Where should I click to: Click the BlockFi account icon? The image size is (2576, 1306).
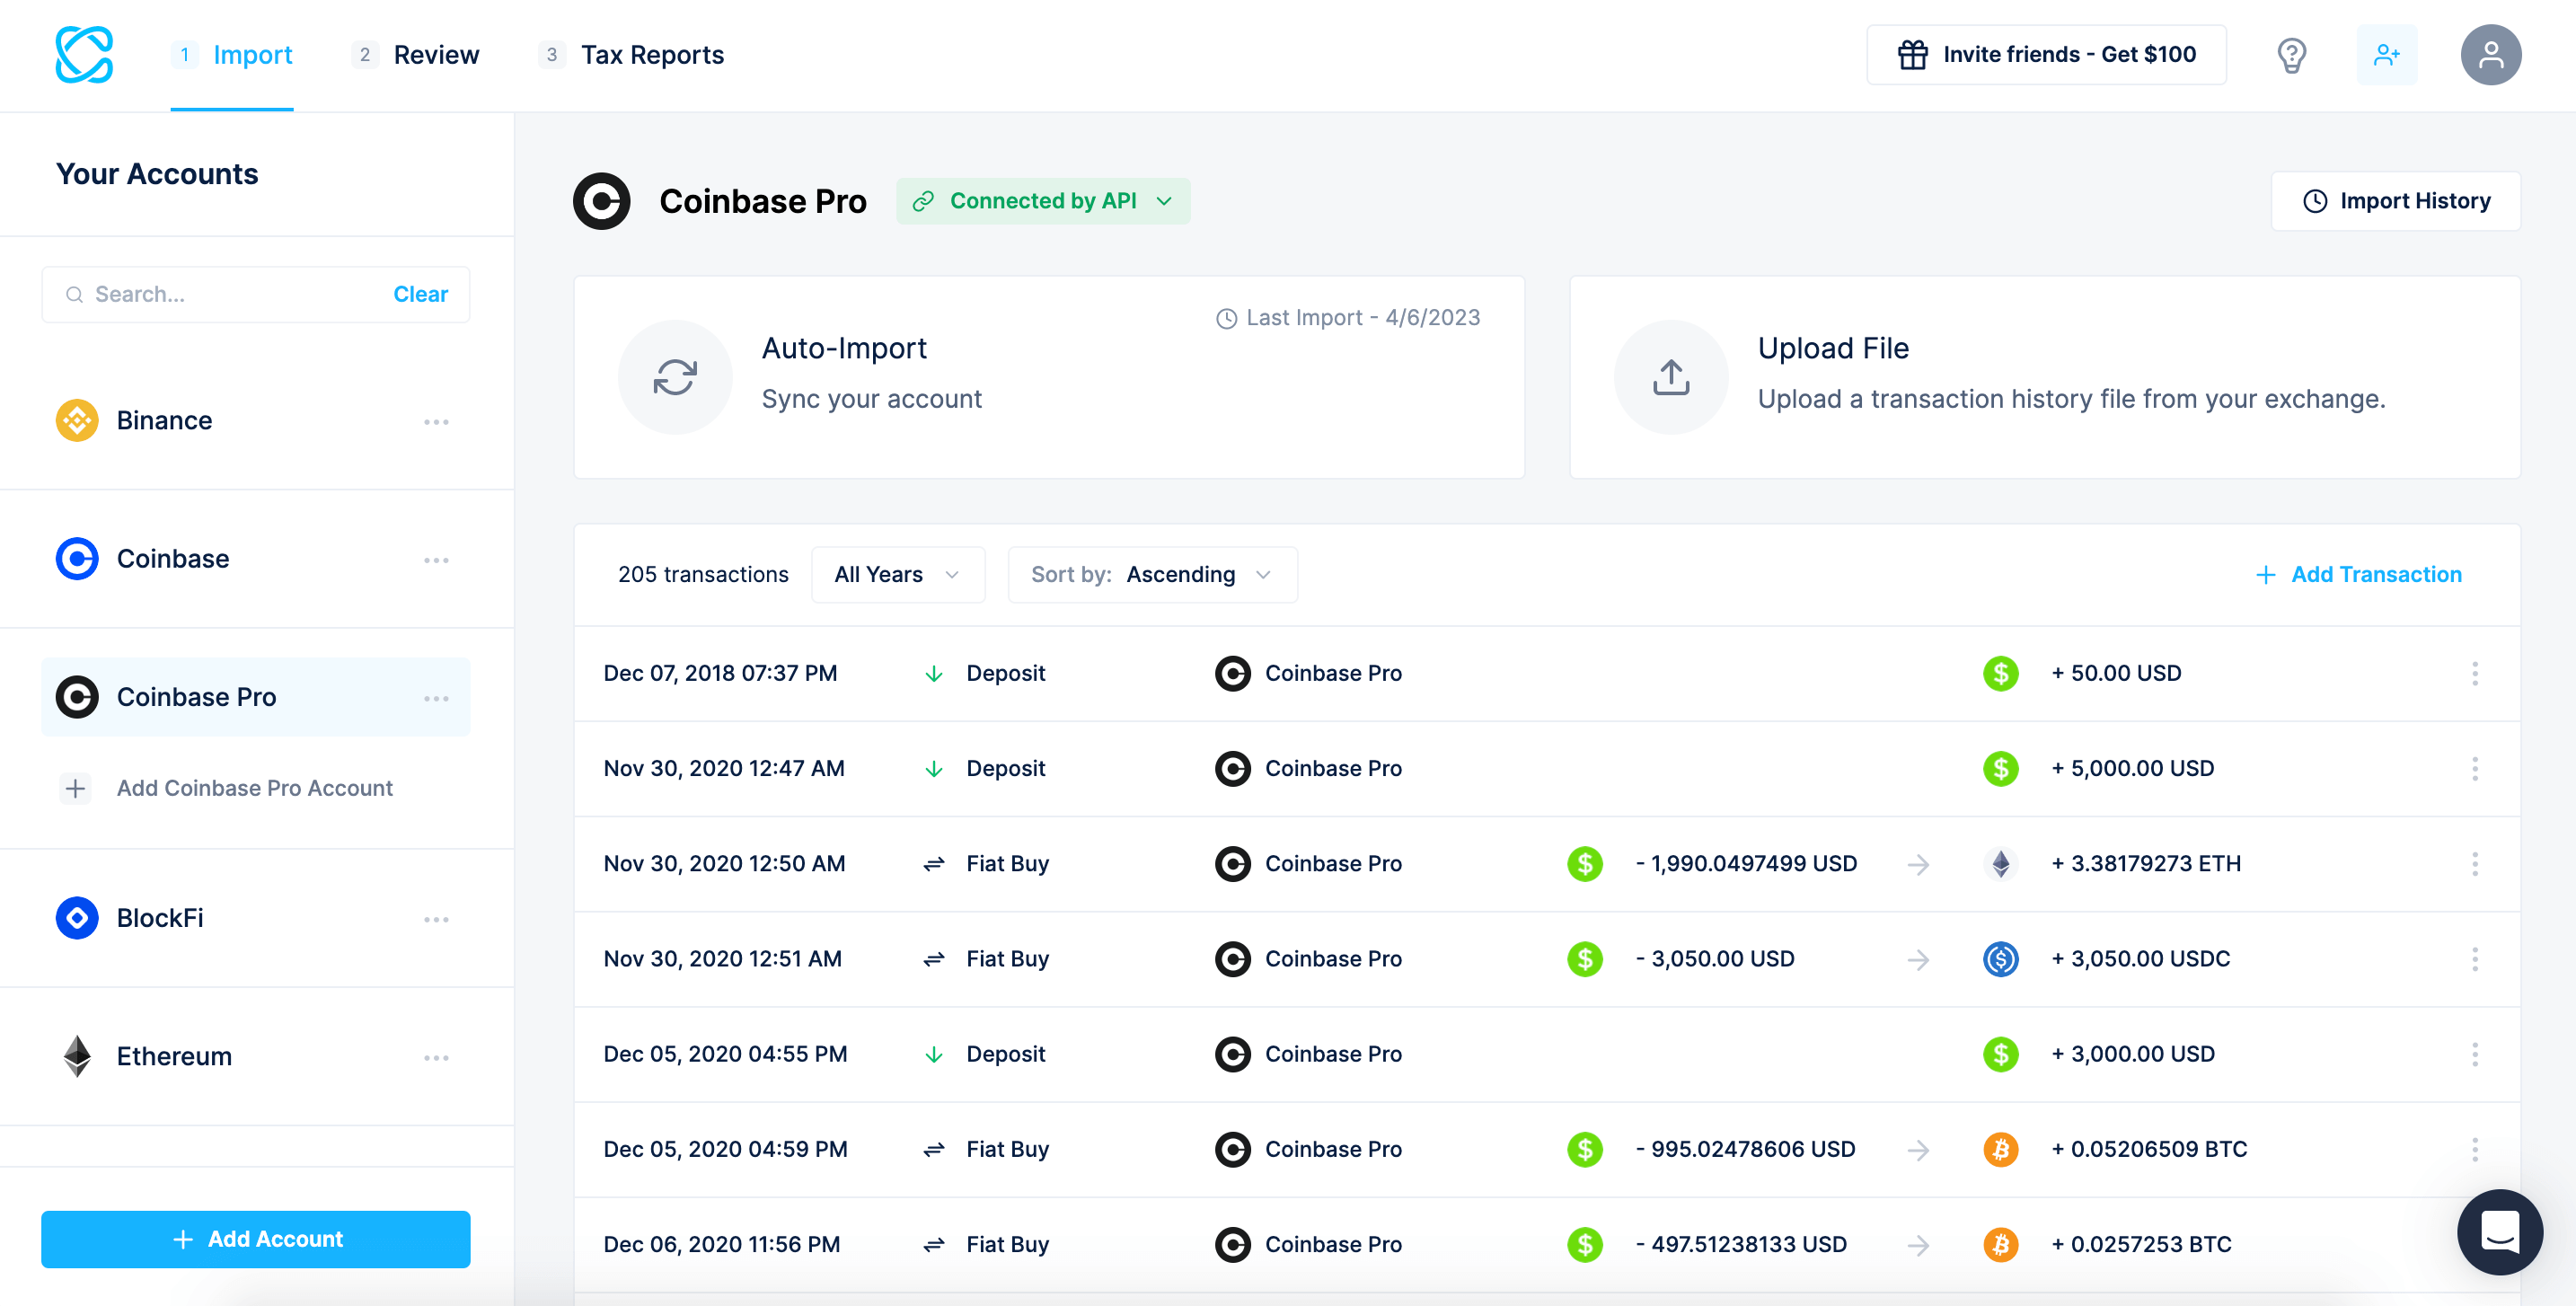coord(78,918)
